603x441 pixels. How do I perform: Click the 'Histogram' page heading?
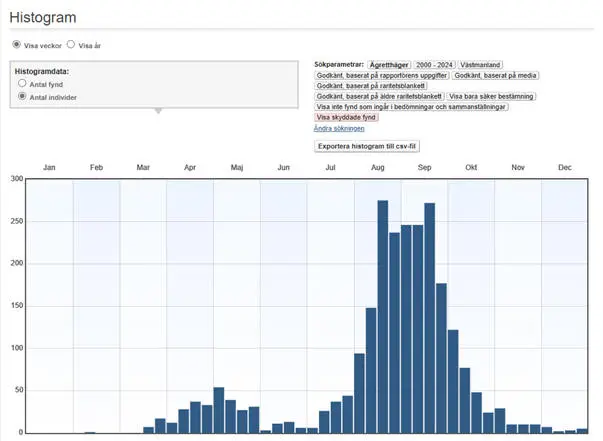43,17
